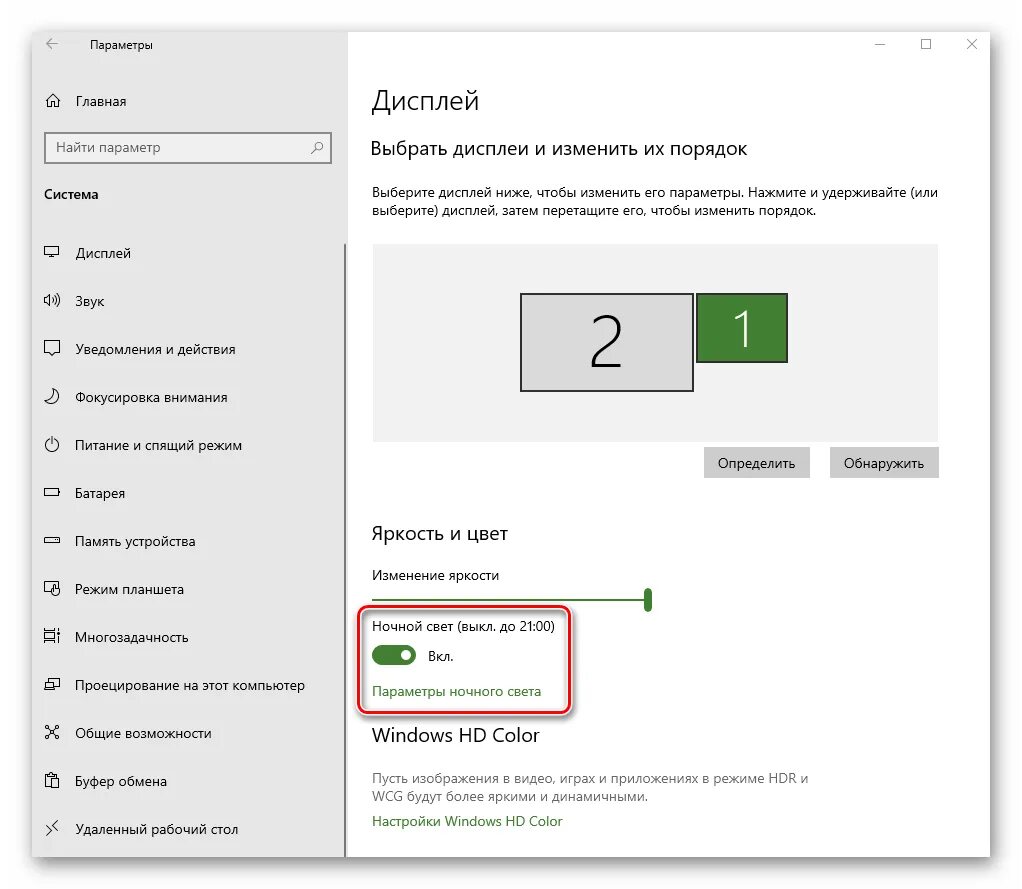This screenshot has height=889, width=1022.
Task: Select Дисплей label in sidebar
Action: (x=103, y=253)
